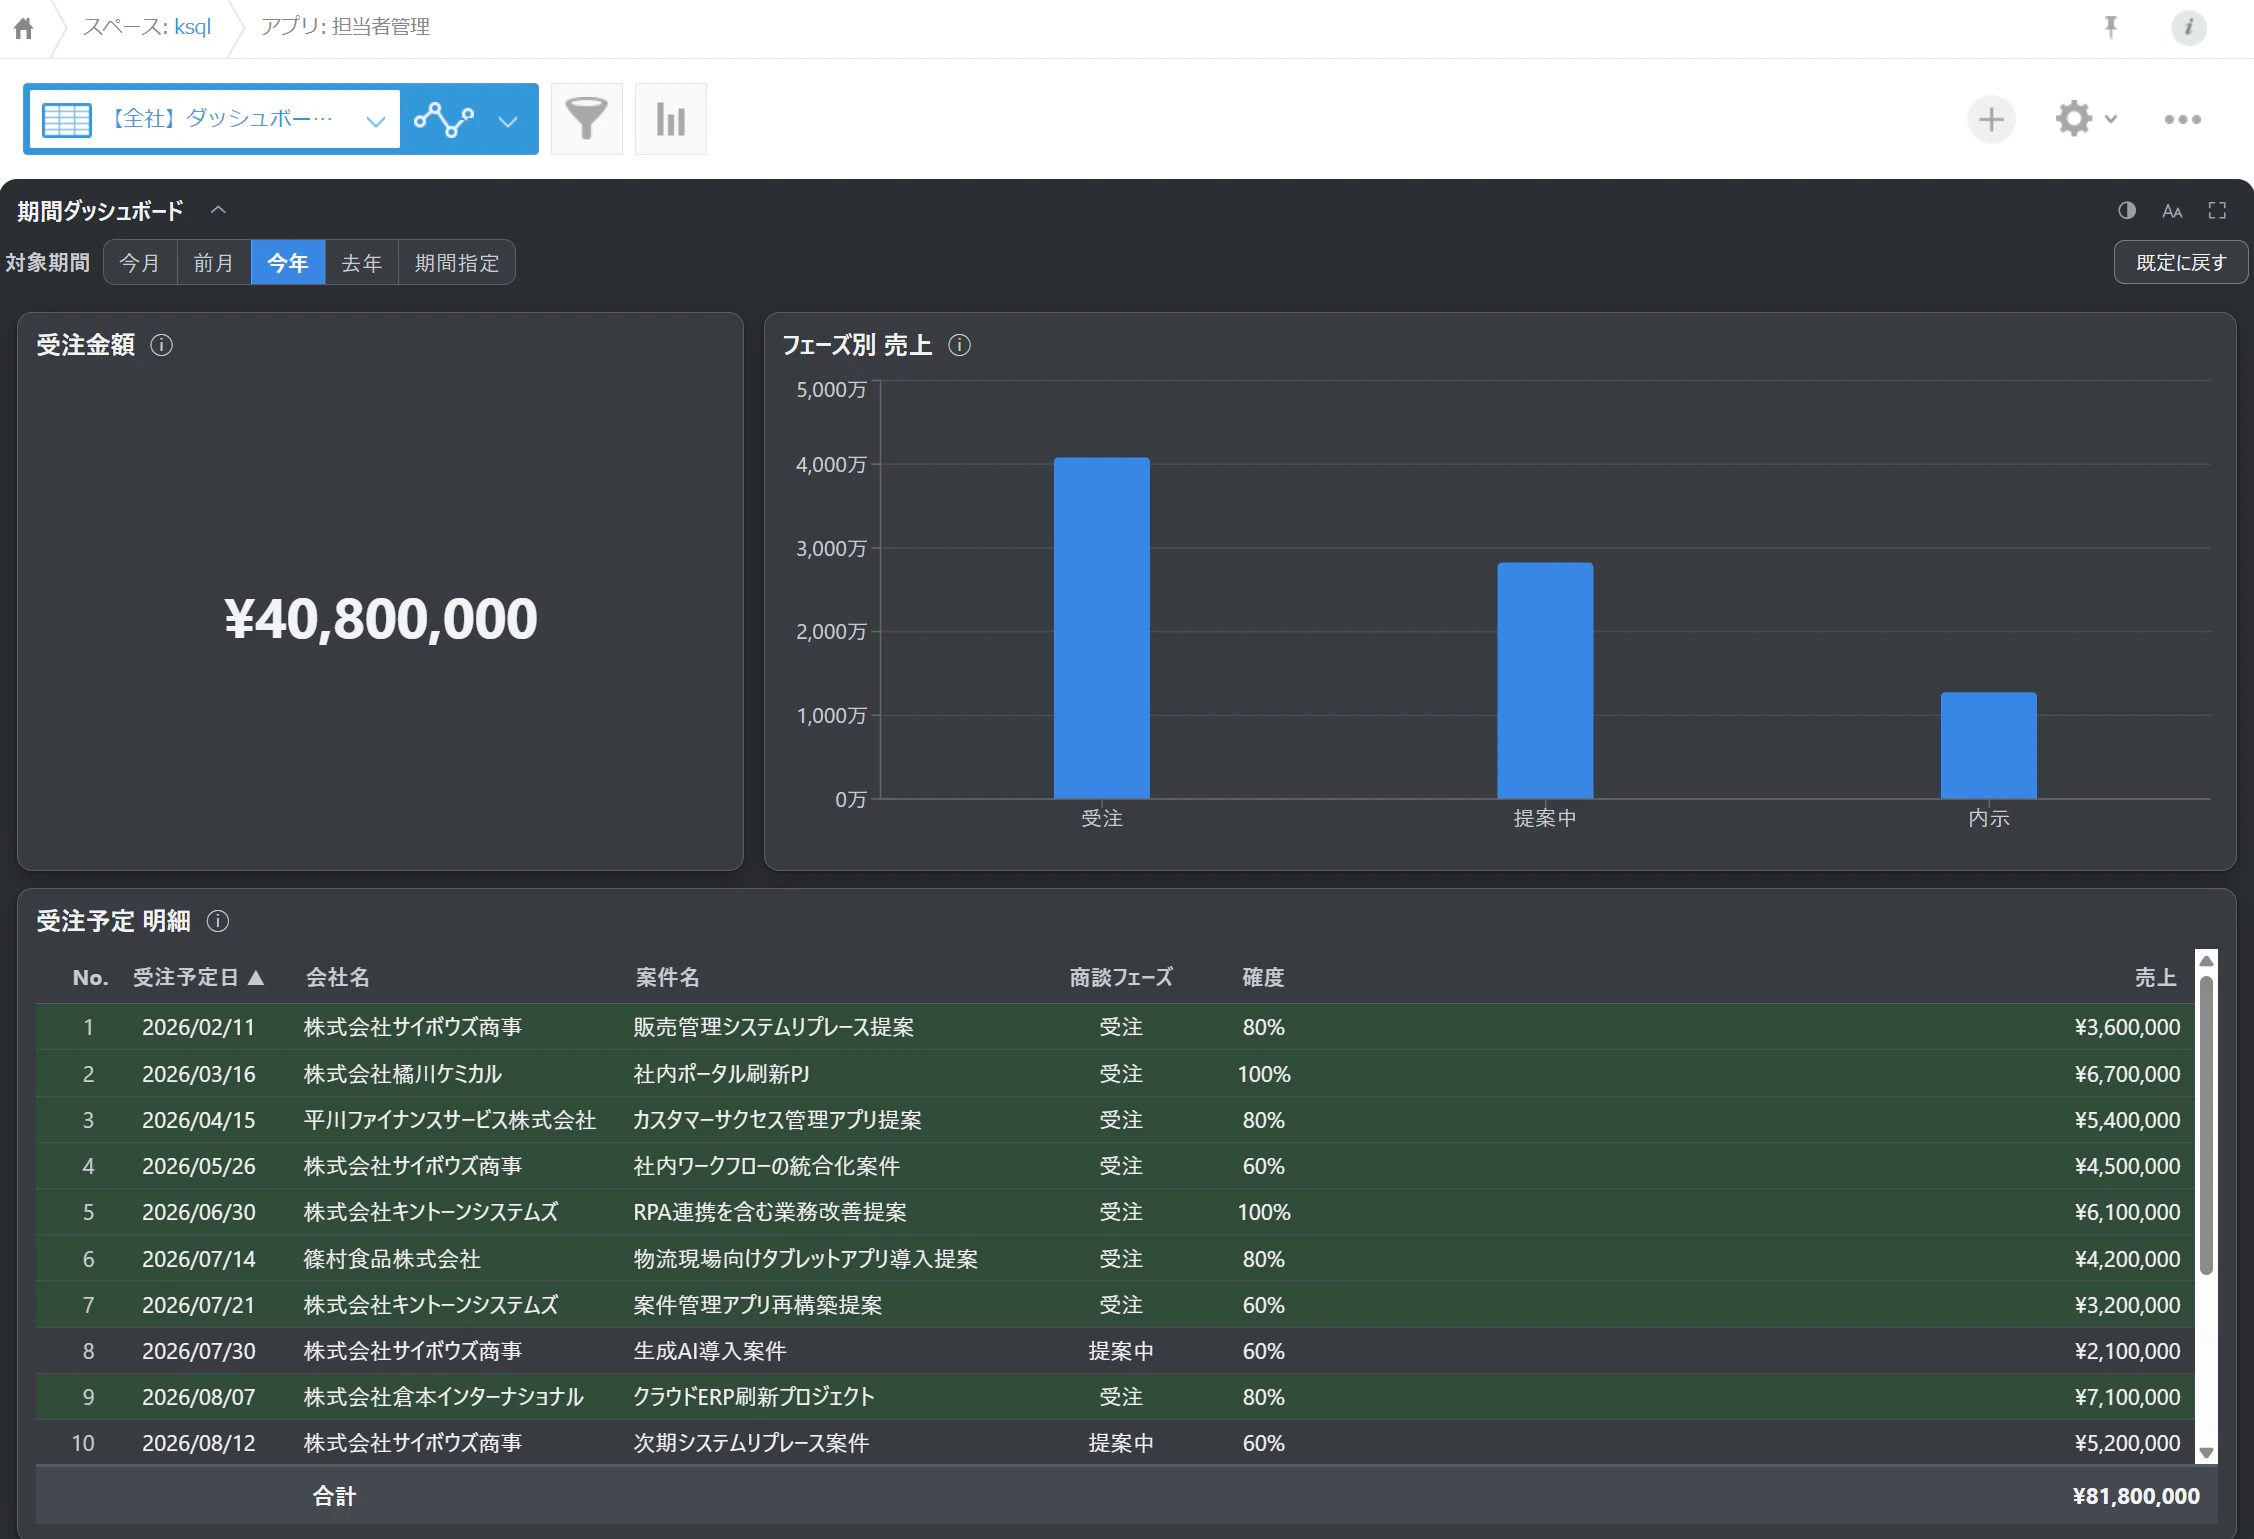Enter fullscreen with the expand icon
The height and width of the screenshot is (1539, 2254).
(2217, 210)
